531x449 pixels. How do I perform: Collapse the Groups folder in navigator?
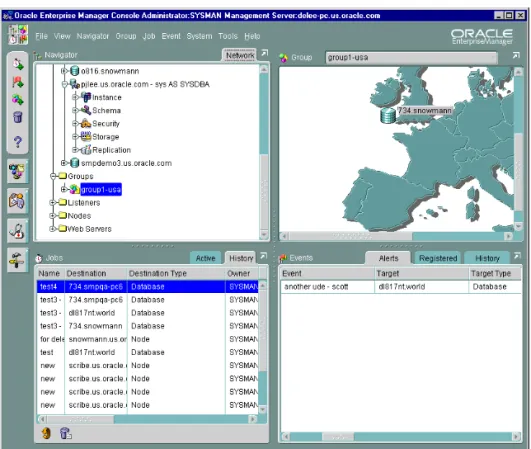pyautogui.click(x=53, y=176)
